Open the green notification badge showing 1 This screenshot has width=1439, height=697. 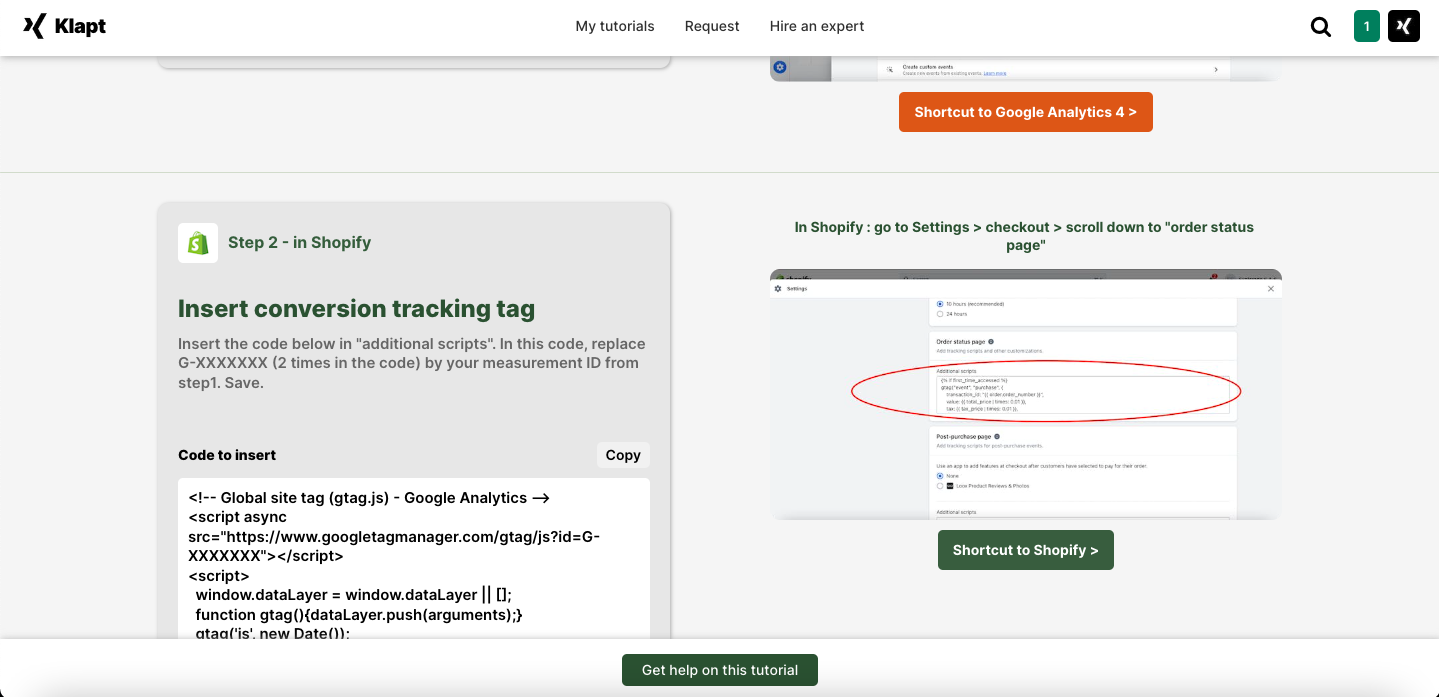pos(1366,26)
